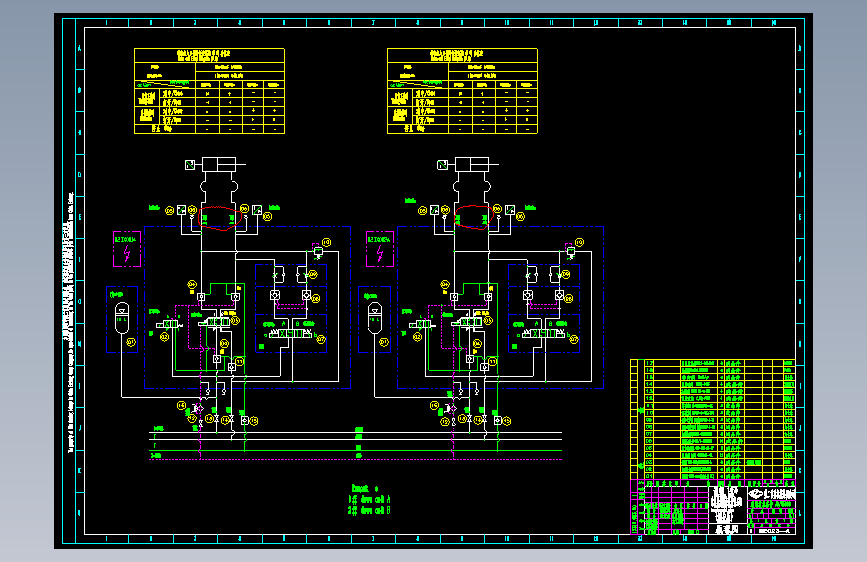Click the filter symbol below the right circuit
867x562 pixels.
coord(451,409)
